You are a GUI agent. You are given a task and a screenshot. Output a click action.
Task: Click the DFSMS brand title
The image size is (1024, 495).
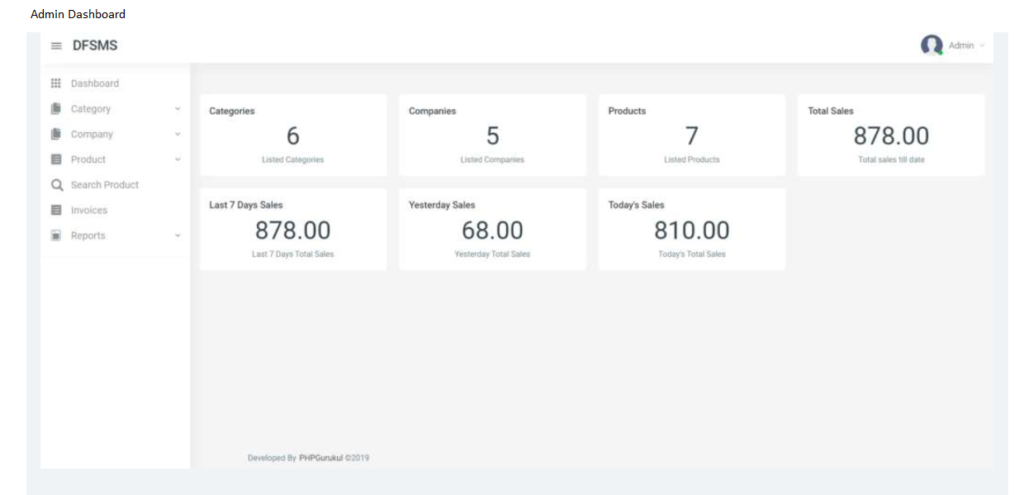pyautogui.click(x=95, y=46)
